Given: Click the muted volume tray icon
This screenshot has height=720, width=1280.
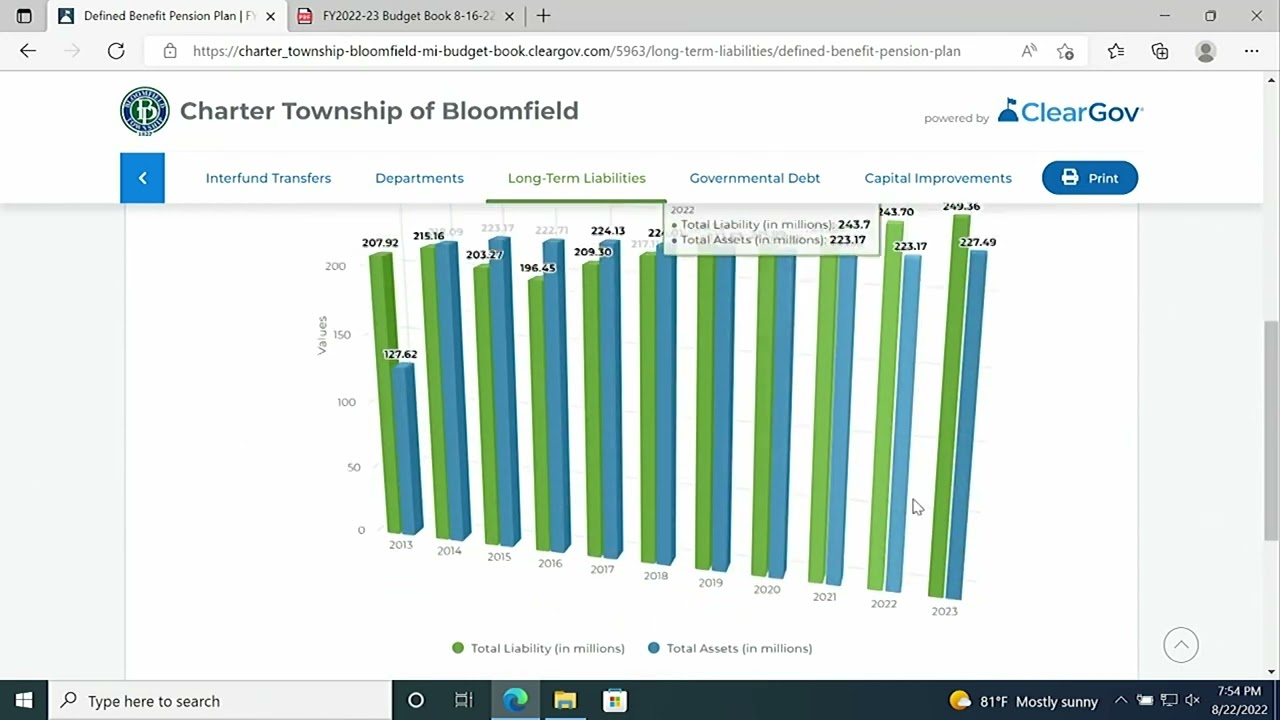Looking at the screenshot, I should [1192, 701].
